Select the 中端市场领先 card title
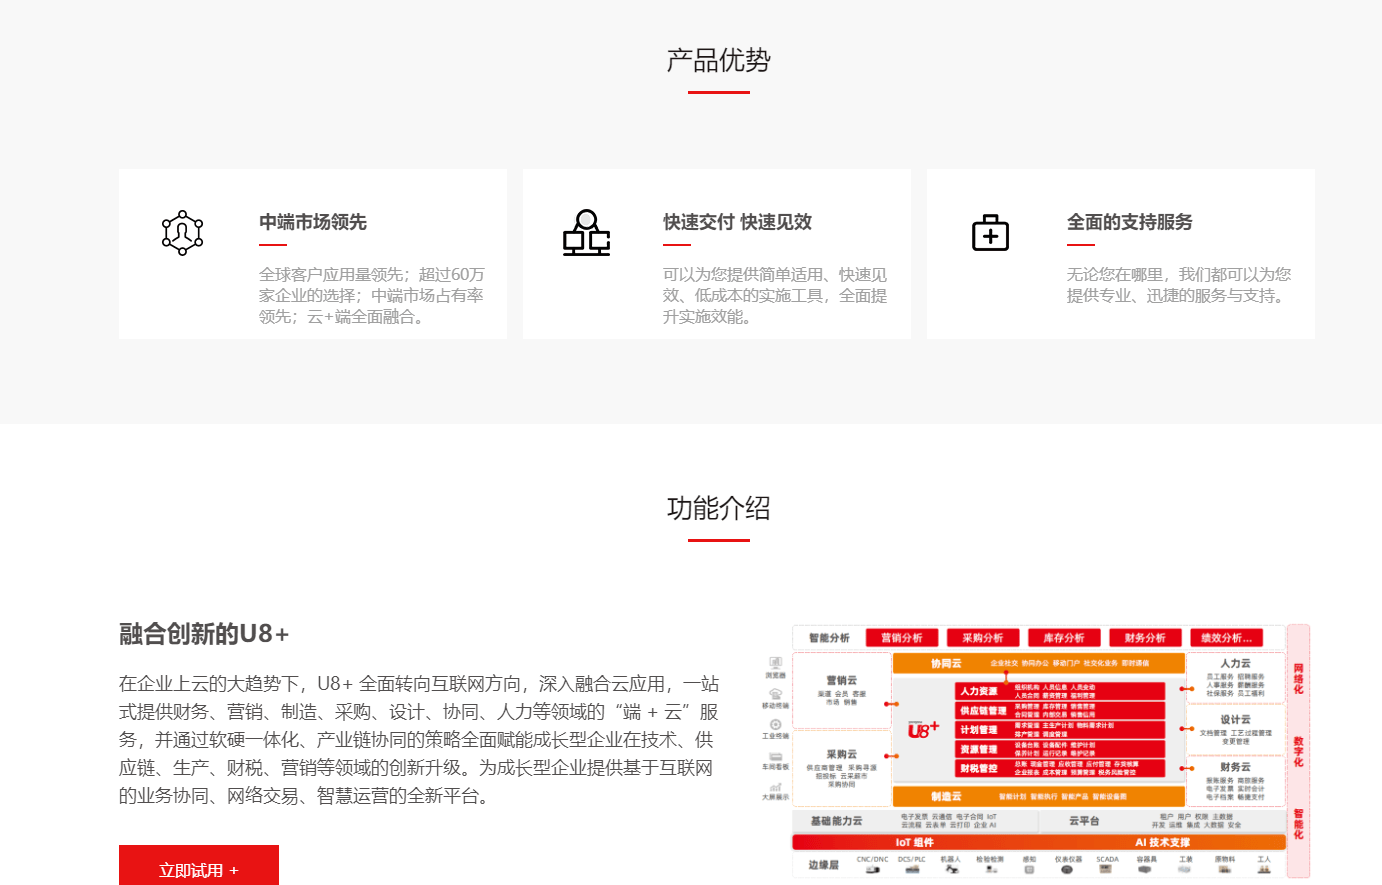Viewport: 1382px width, 885px height. (313, 222)
